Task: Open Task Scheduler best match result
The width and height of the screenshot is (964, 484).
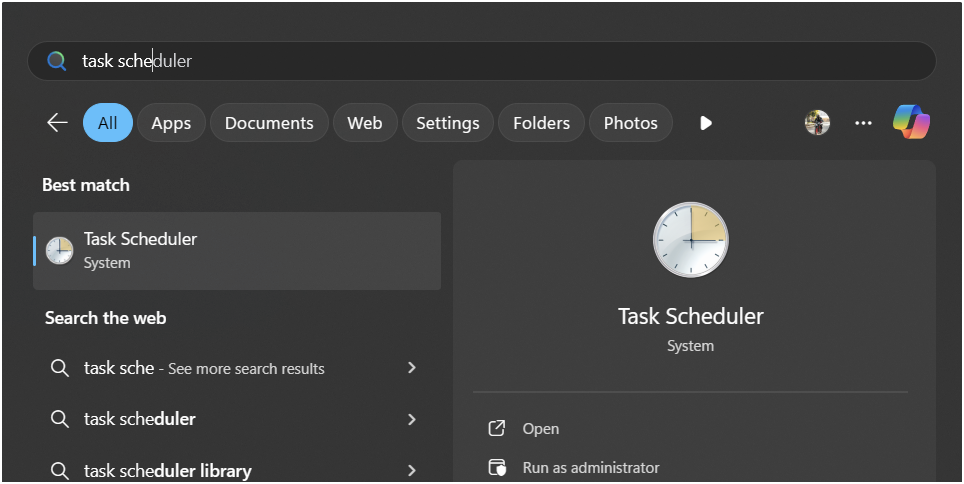Action: (x=237, y=250)
